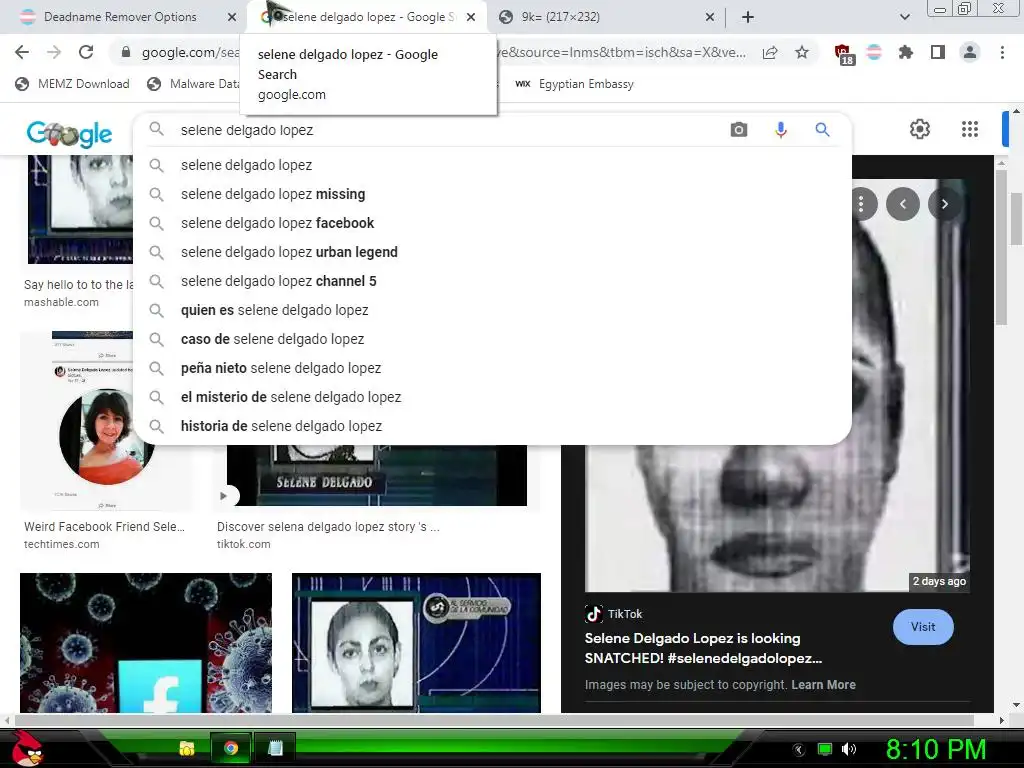Open 'Selene Delgado Lopez is looking SNATCHED' title
The image size is (1024, 768).
tap(703, 648)
